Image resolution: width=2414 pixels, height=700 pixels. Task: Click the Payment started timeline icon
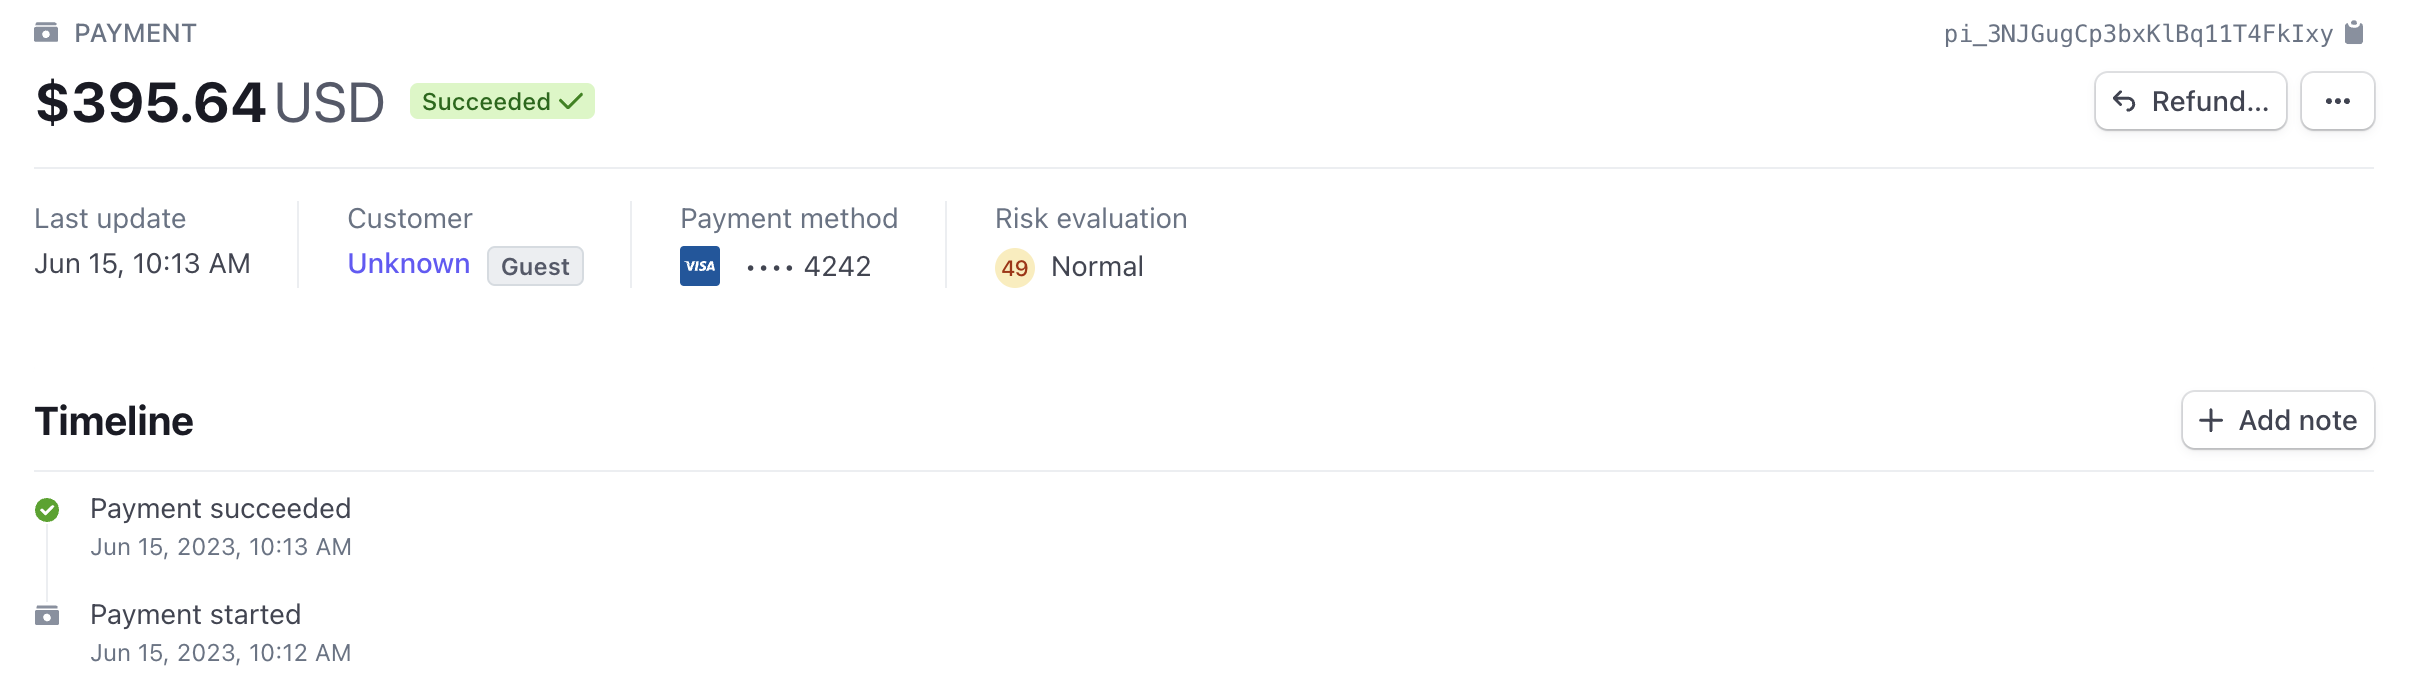[x=47, y=615]
